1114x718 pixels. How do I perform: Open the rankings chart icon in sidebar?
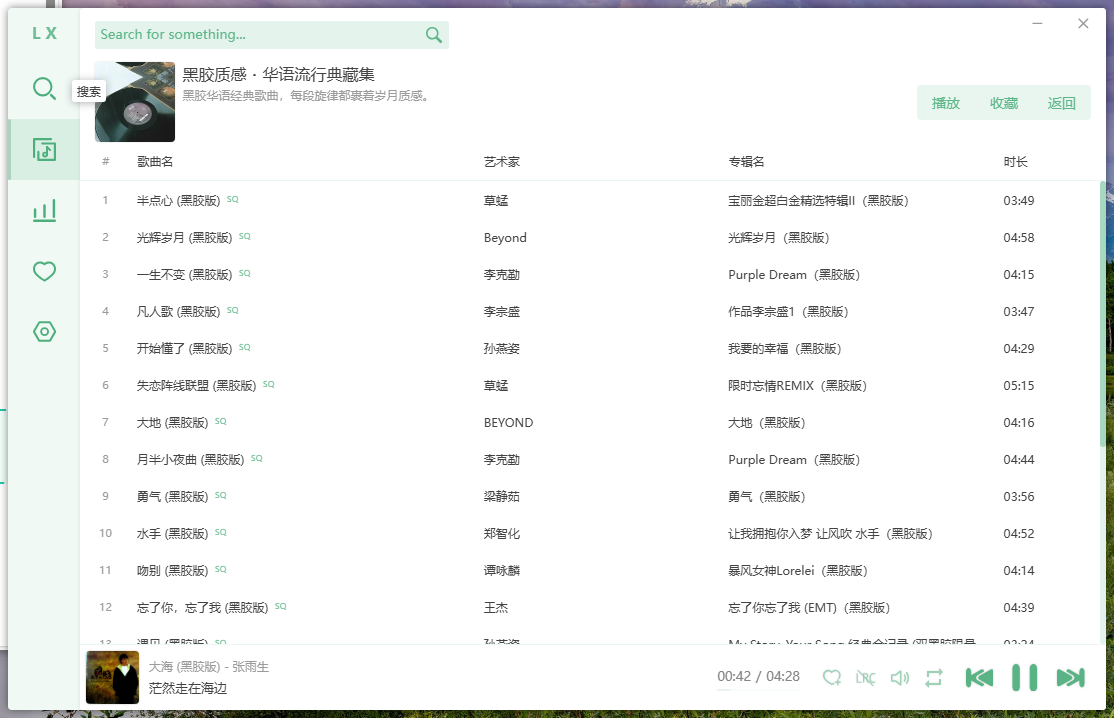click(44, 210)
